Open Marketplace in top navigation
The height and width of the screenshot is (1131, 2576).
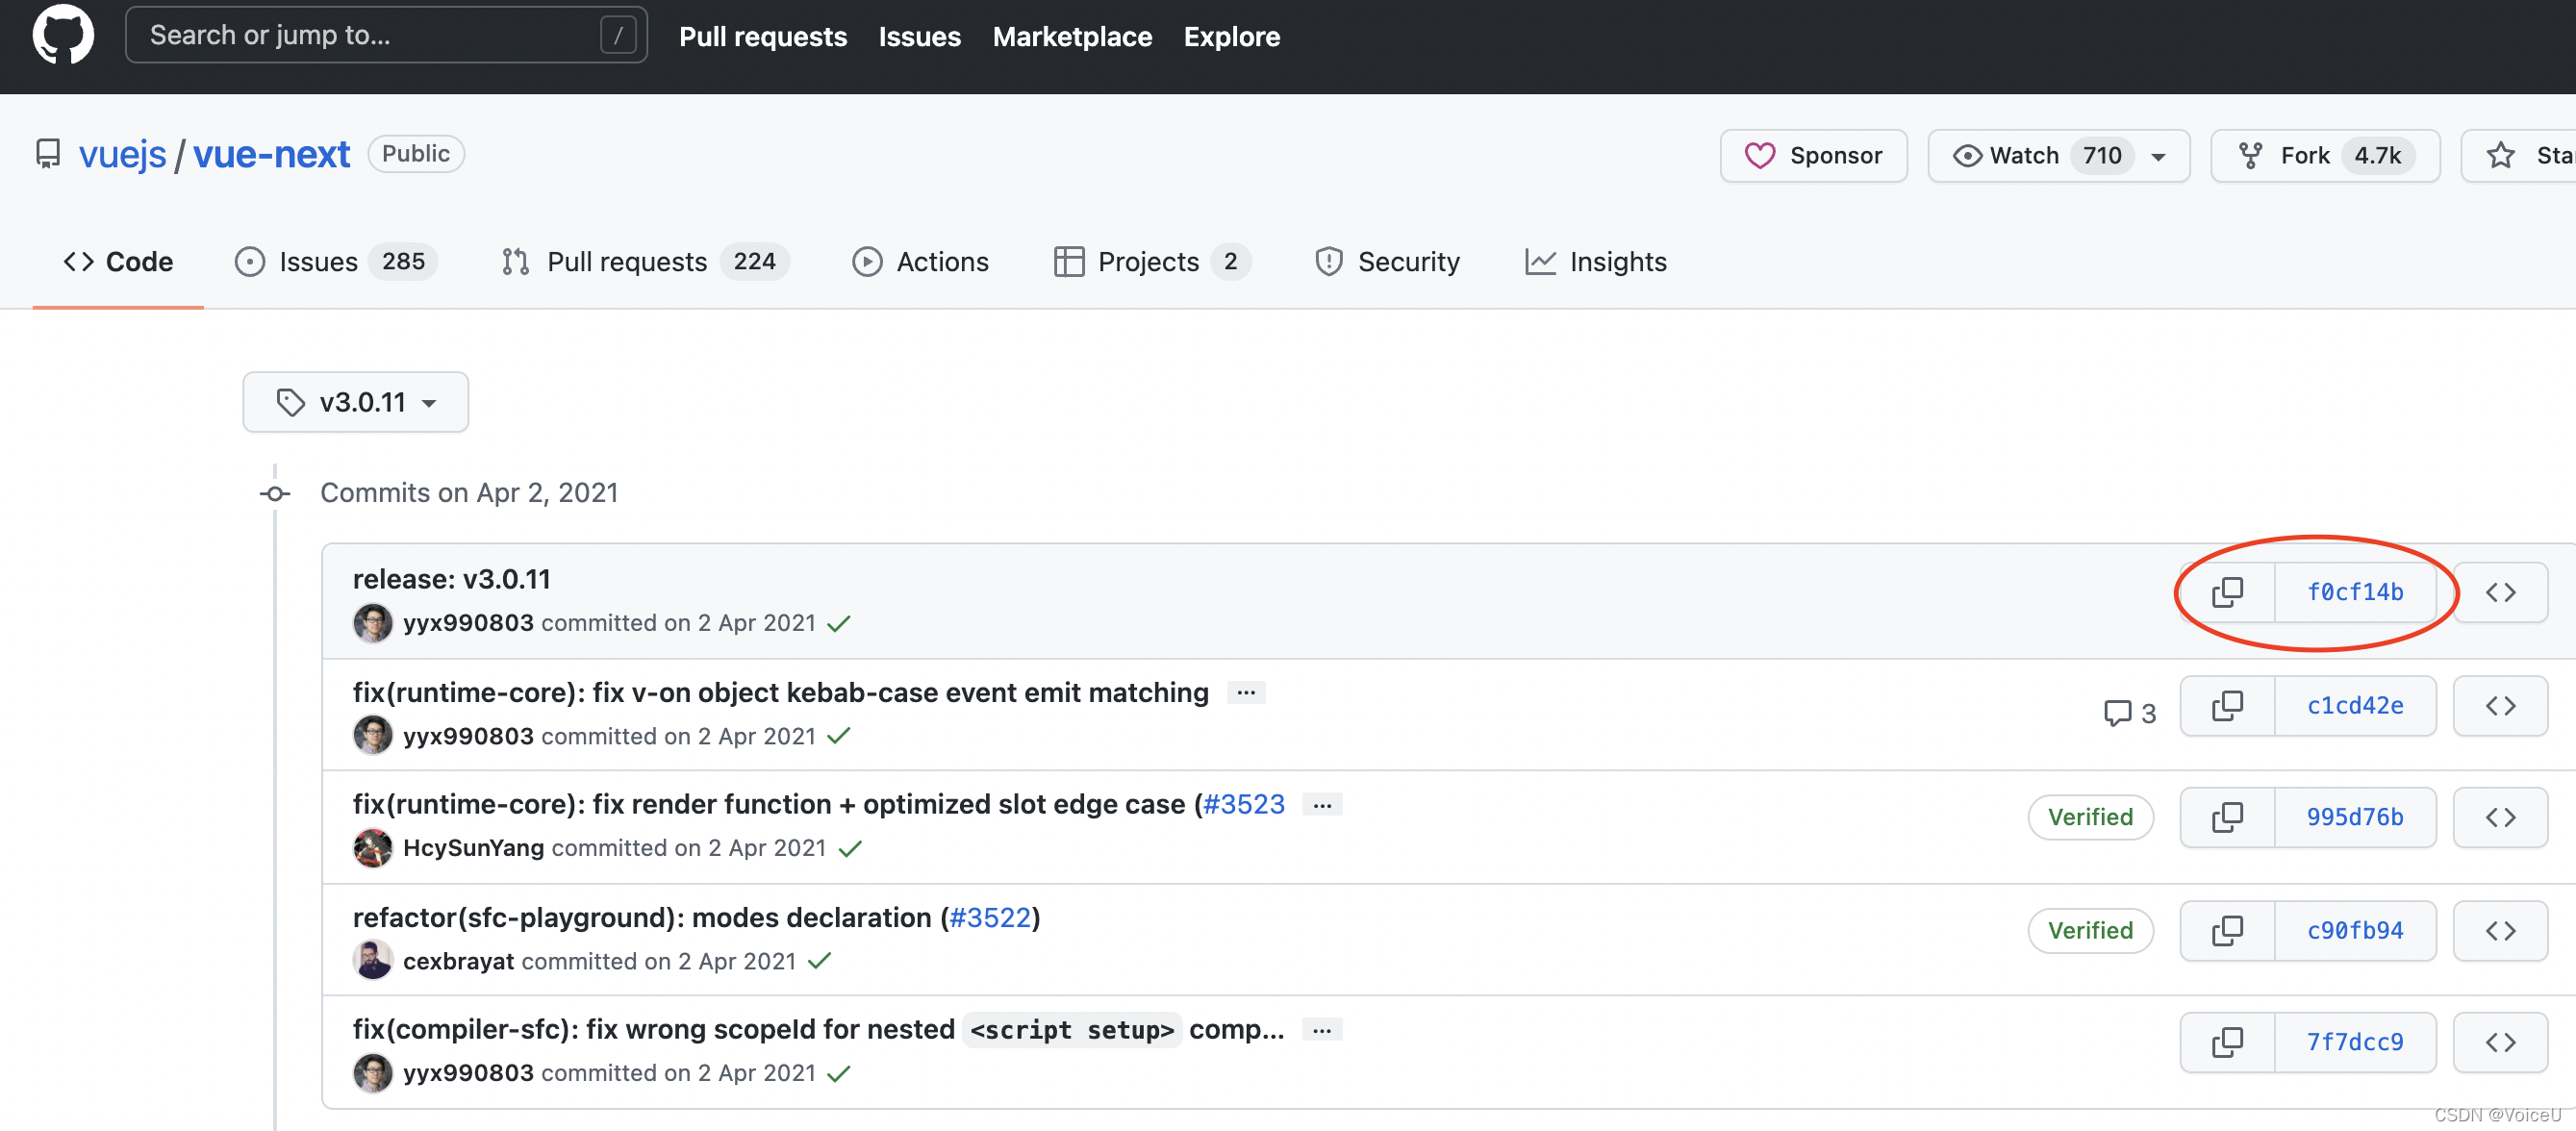click(1072, 37)
